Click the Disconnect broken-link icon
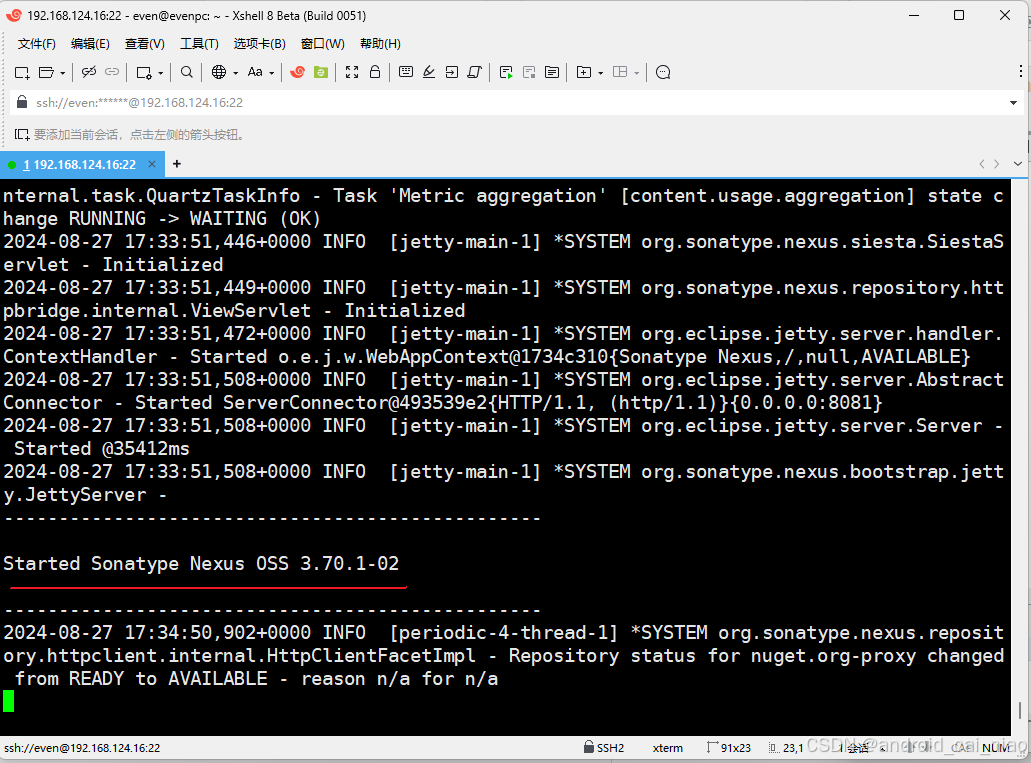This screenshot has width=1031, height=763. pos(89,72)
